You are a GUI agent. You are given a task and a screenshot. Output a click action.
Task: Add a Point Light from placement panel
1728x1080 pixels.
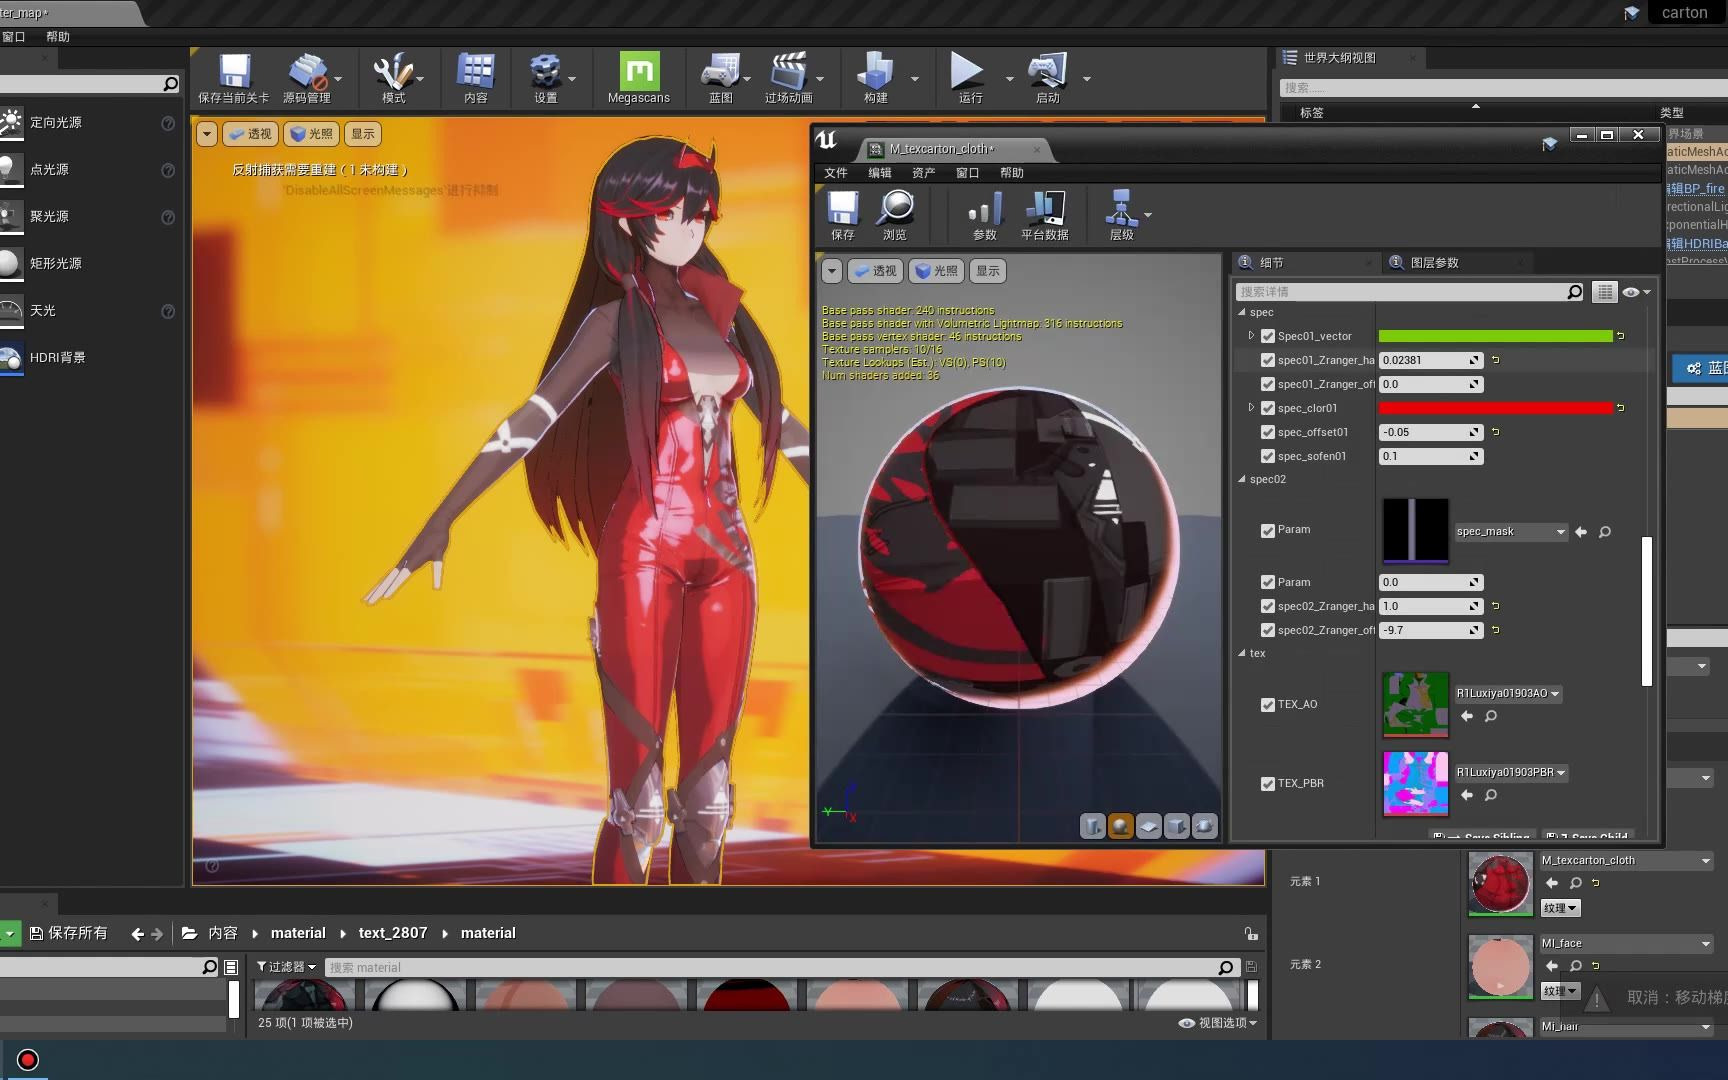49,169
